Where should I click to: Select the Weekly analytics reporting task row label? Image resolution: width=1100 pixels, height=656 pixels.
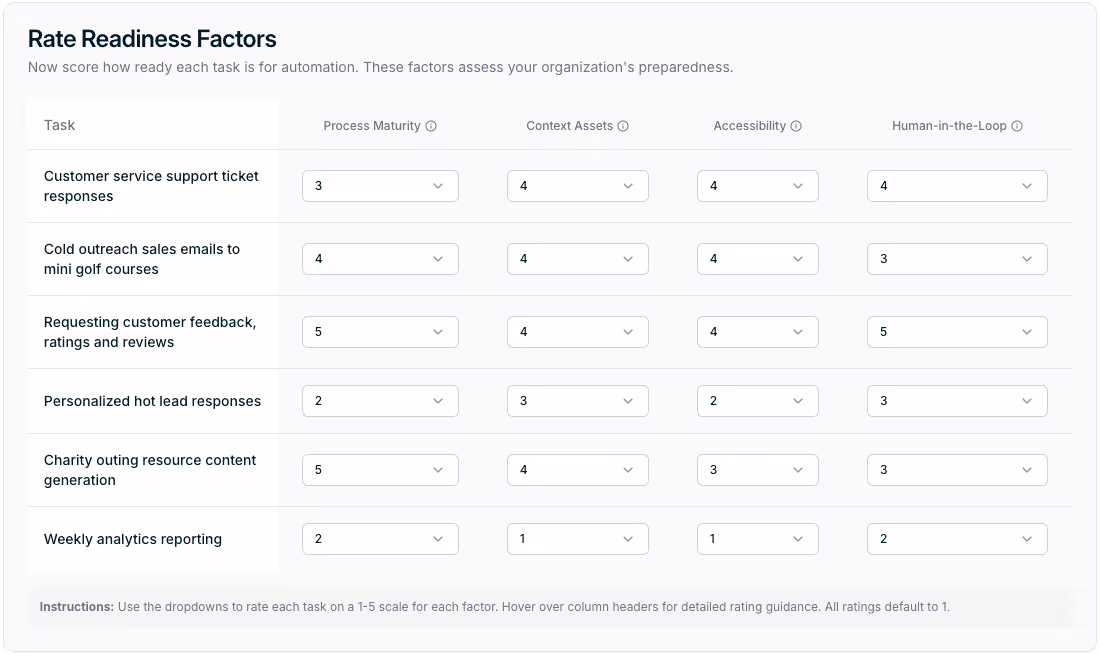pyautogui.click(x=133, y=539)
